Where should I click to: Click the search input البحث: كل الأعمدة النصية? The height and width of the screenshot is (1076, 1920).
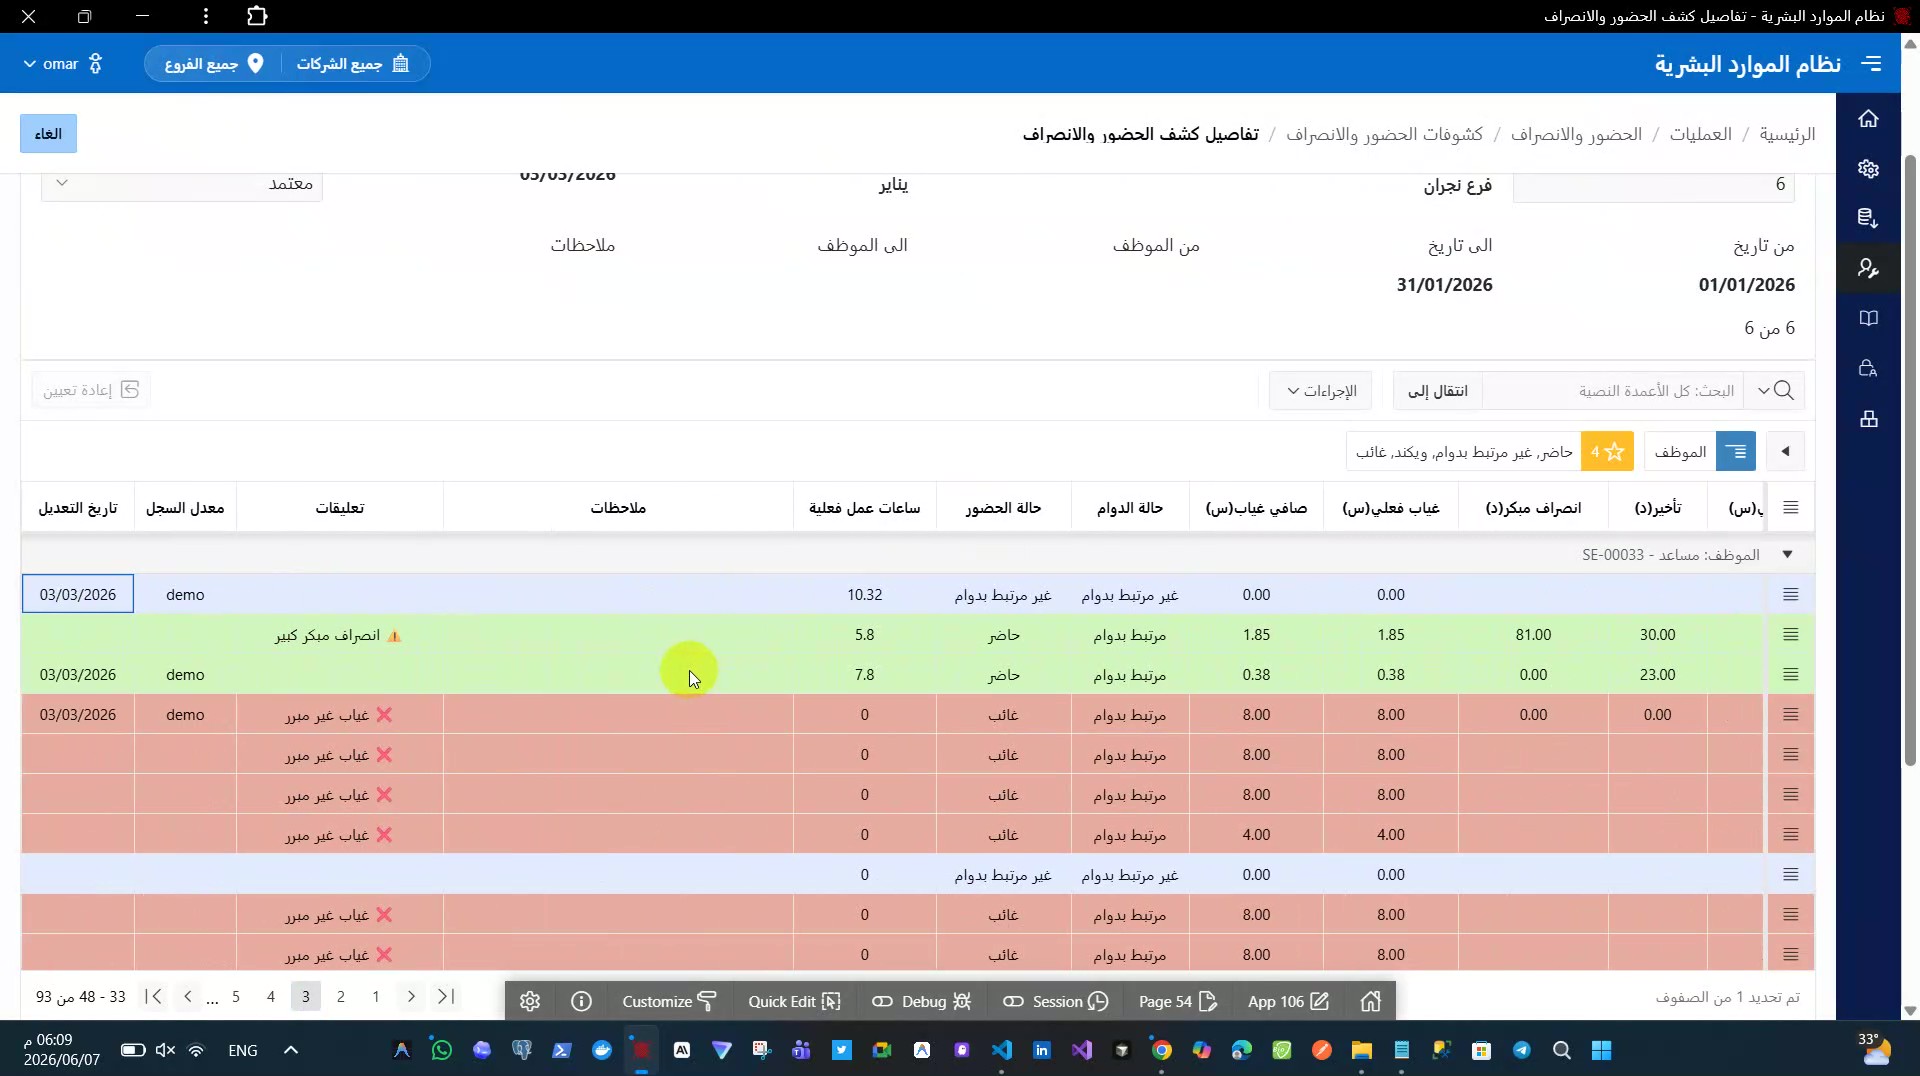click(x=1612, y=390)
